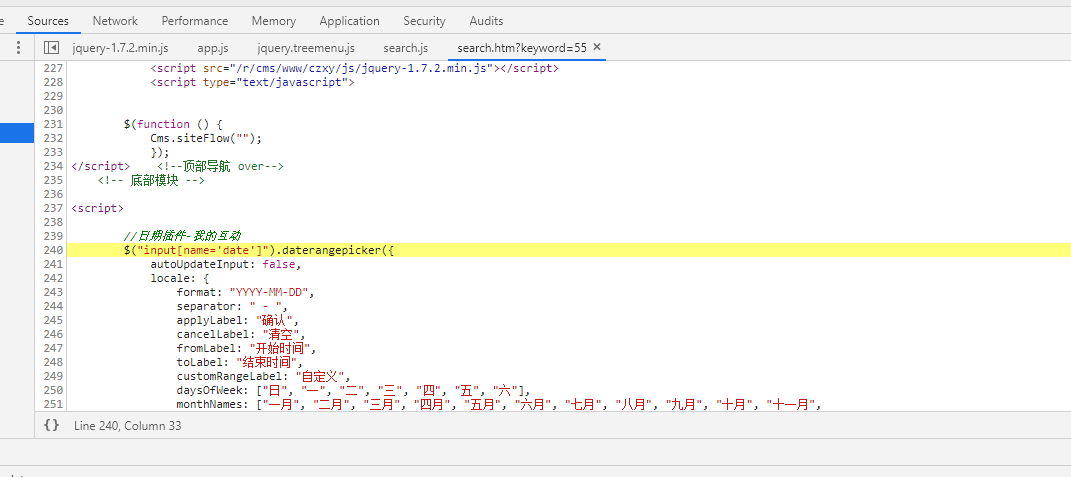
Task: Toggle the file navigator sidebar icon
Action: pyautogui.click(x=51, y=47)
